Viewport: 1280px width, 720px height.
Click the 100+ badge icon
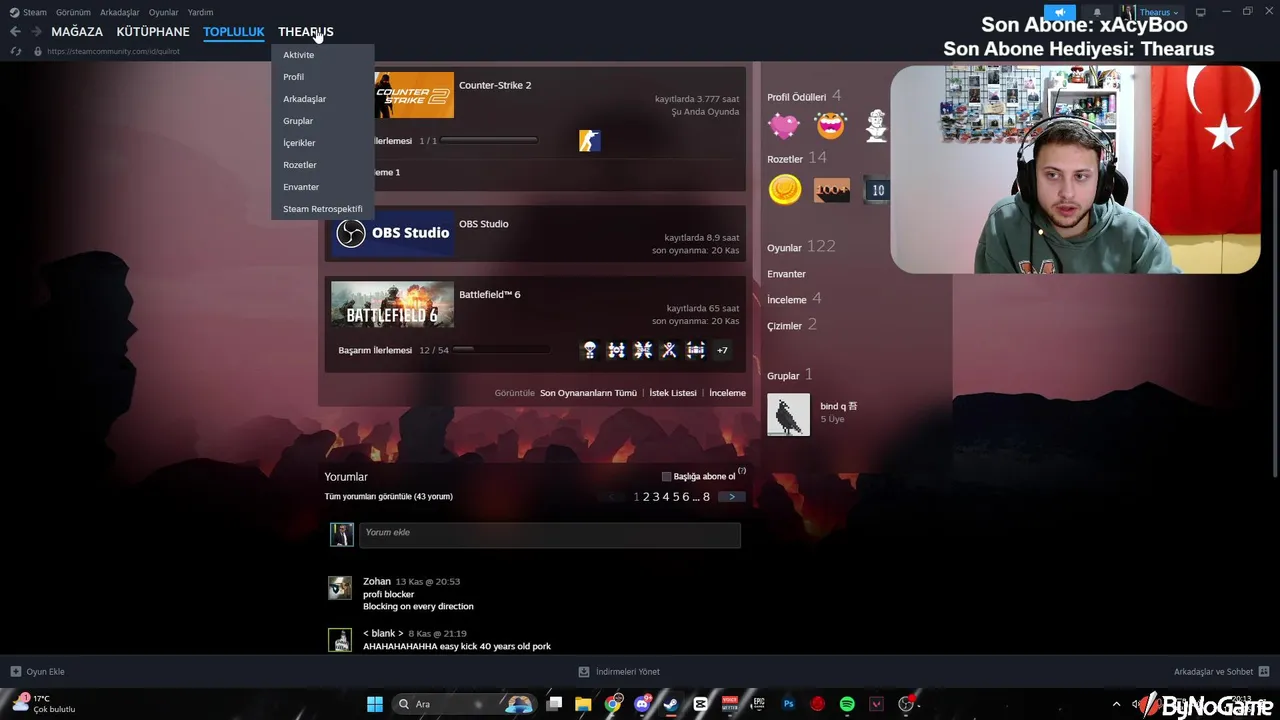click(x=831, y=190)
